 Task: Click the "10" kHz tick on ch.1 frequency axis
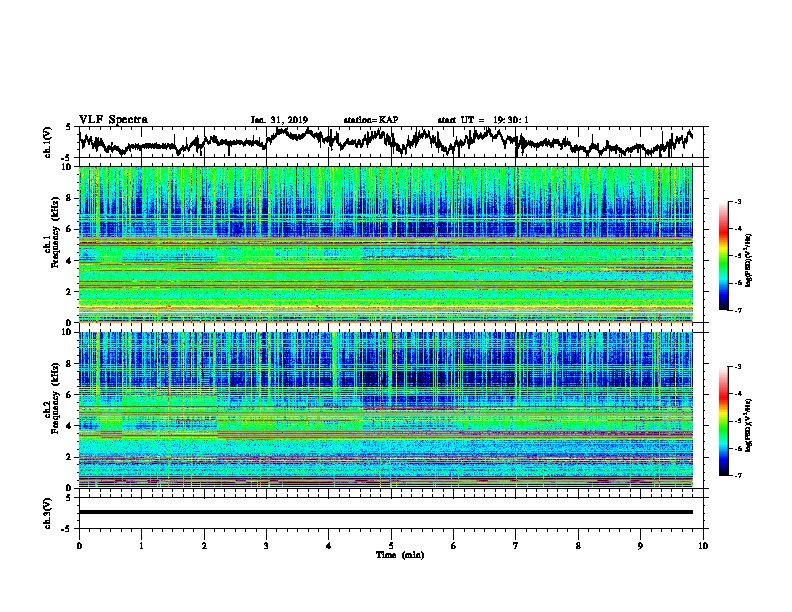coord(67,167)
